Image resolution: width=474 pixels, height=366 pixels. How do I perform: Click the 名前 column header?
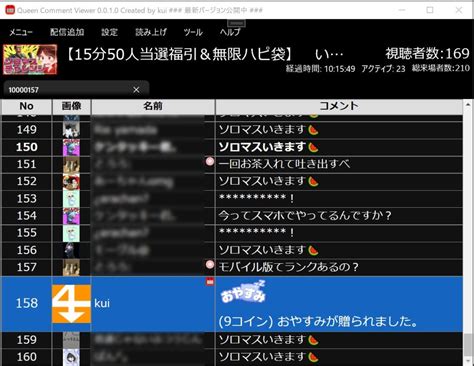pos(153,106)
